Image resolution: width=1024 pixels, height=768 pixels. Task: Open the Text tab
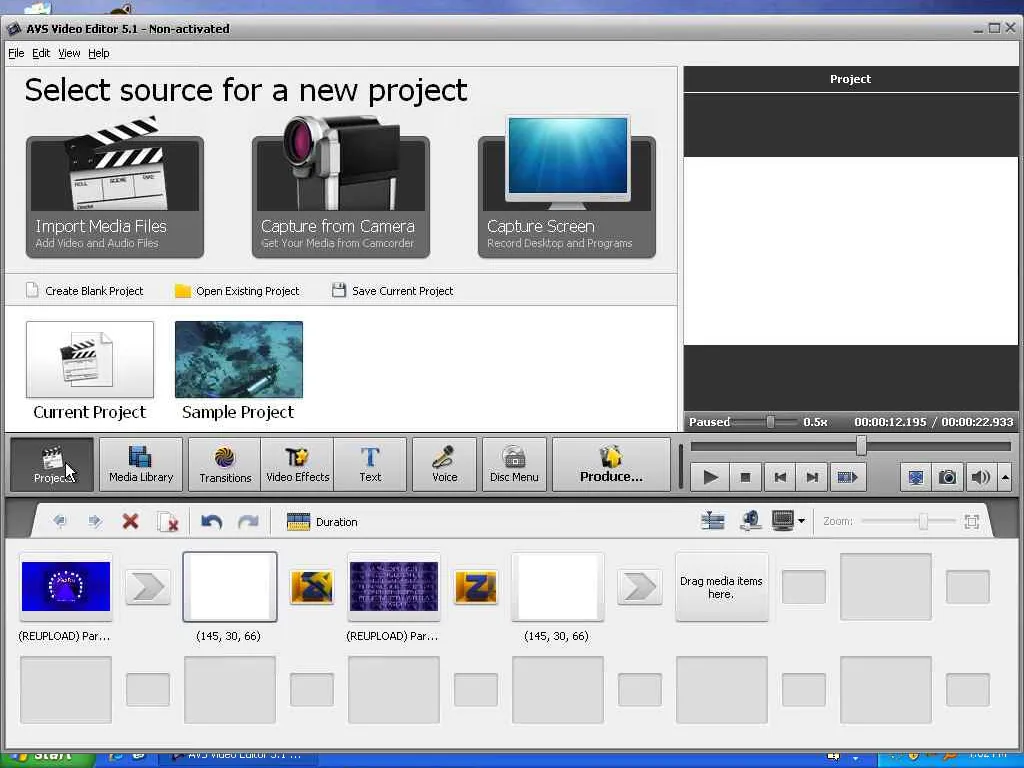pyautogui.click(x=370, y=464)
